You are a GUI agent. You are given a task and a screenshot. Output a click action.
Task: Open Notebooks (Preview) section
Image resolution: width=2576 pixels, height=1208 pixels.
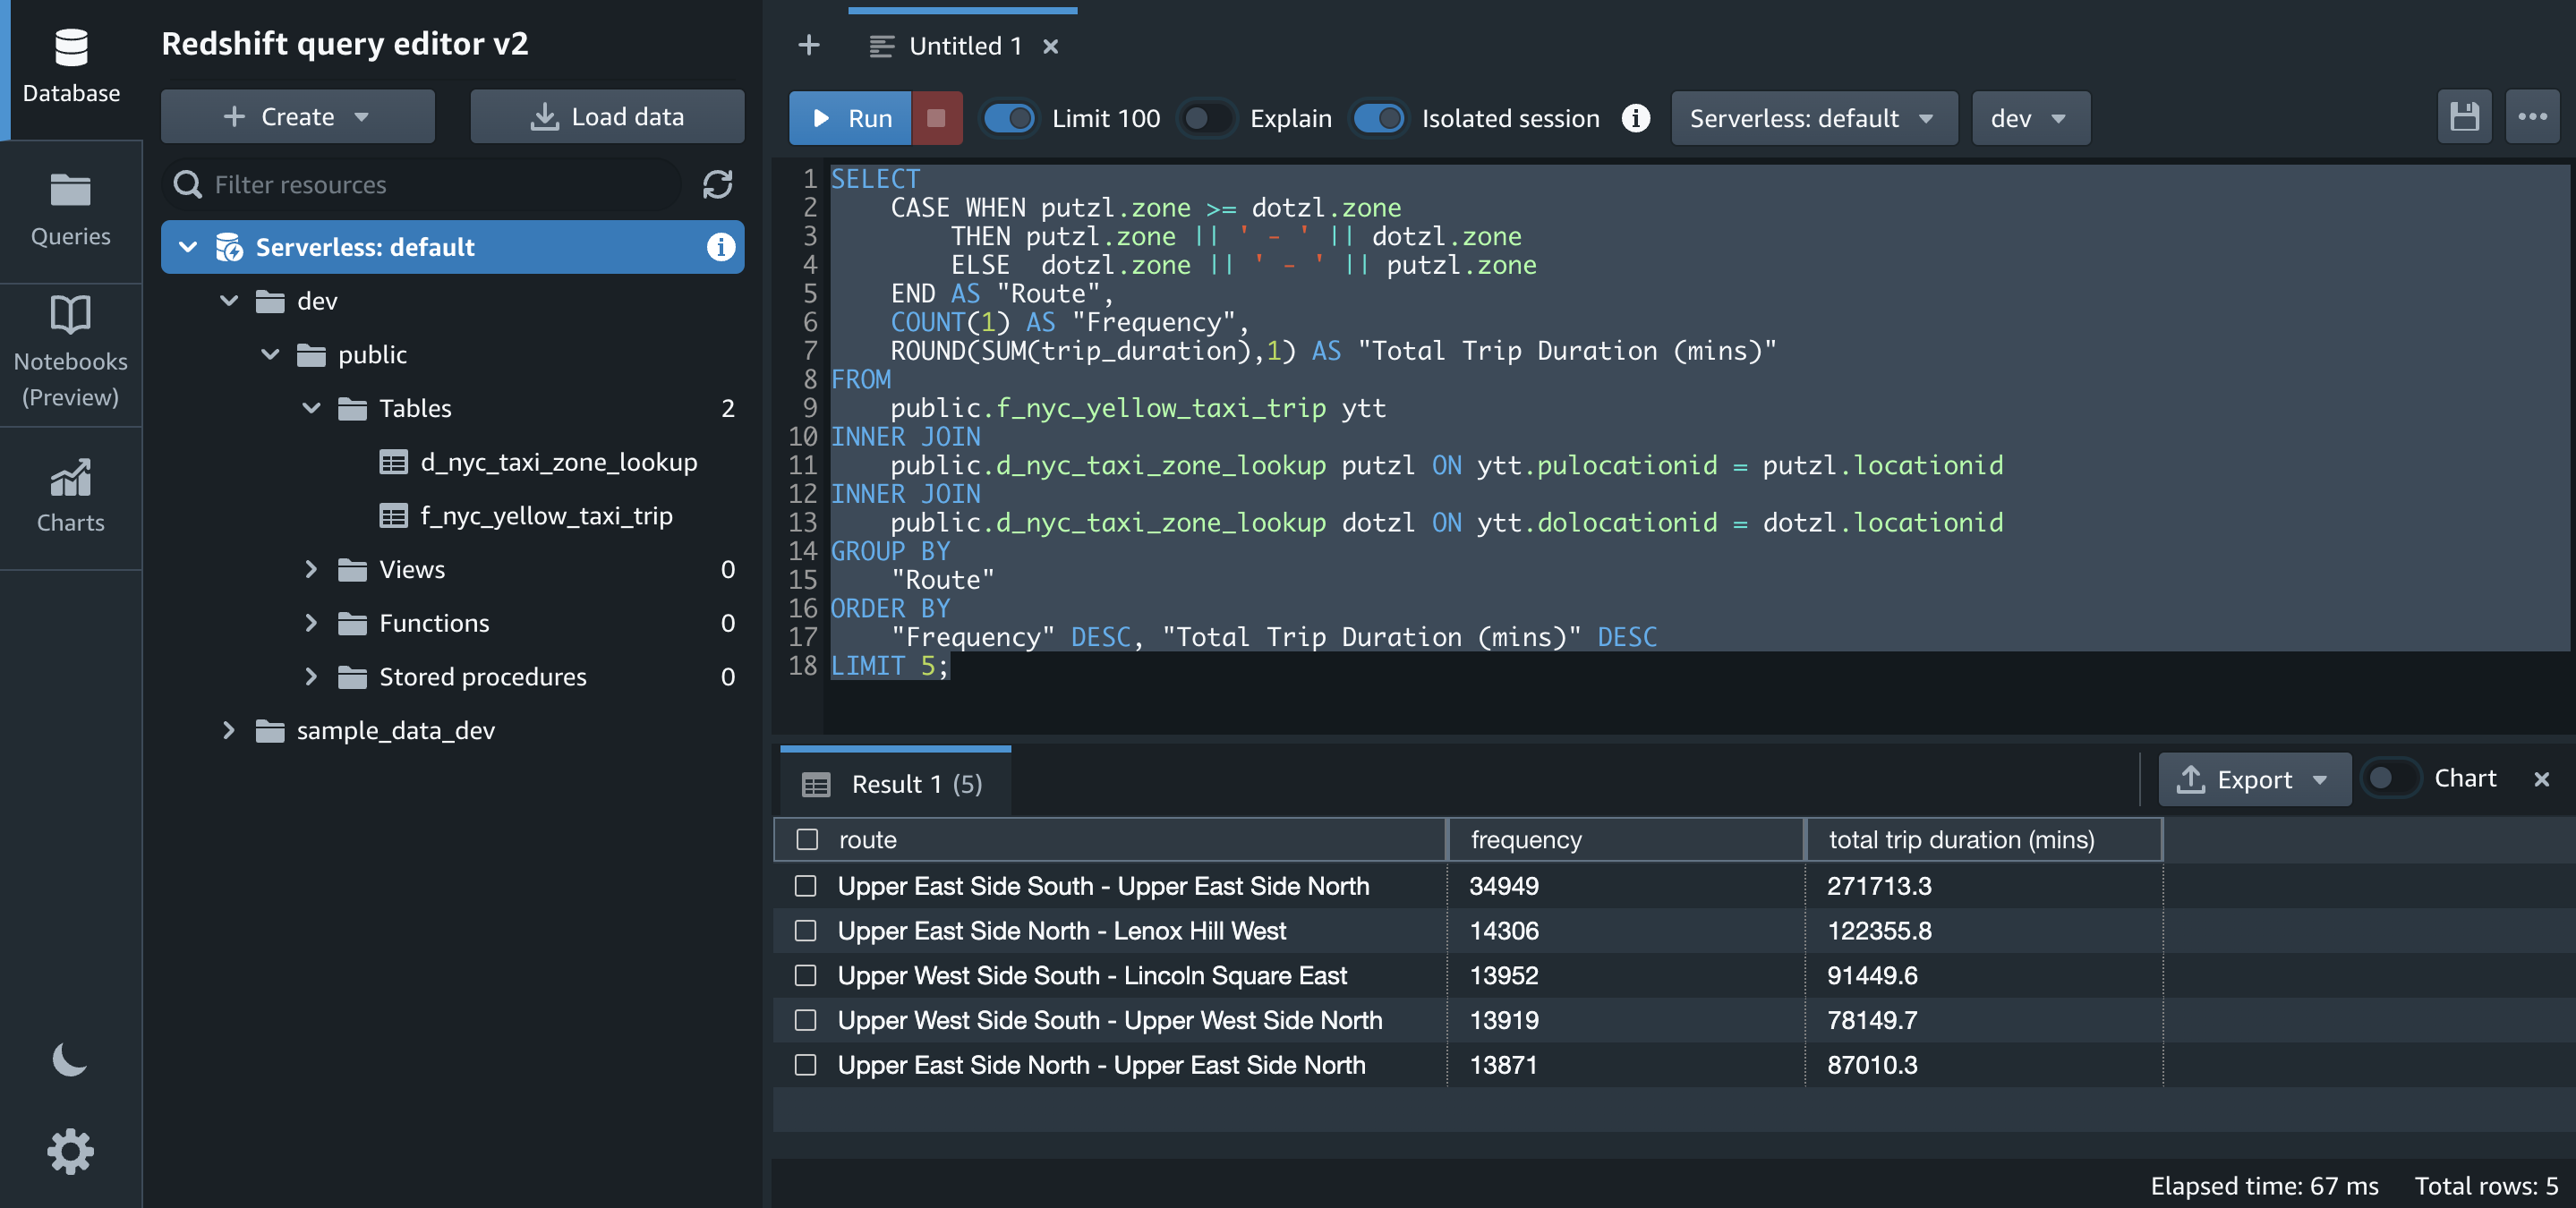point(70,352)
